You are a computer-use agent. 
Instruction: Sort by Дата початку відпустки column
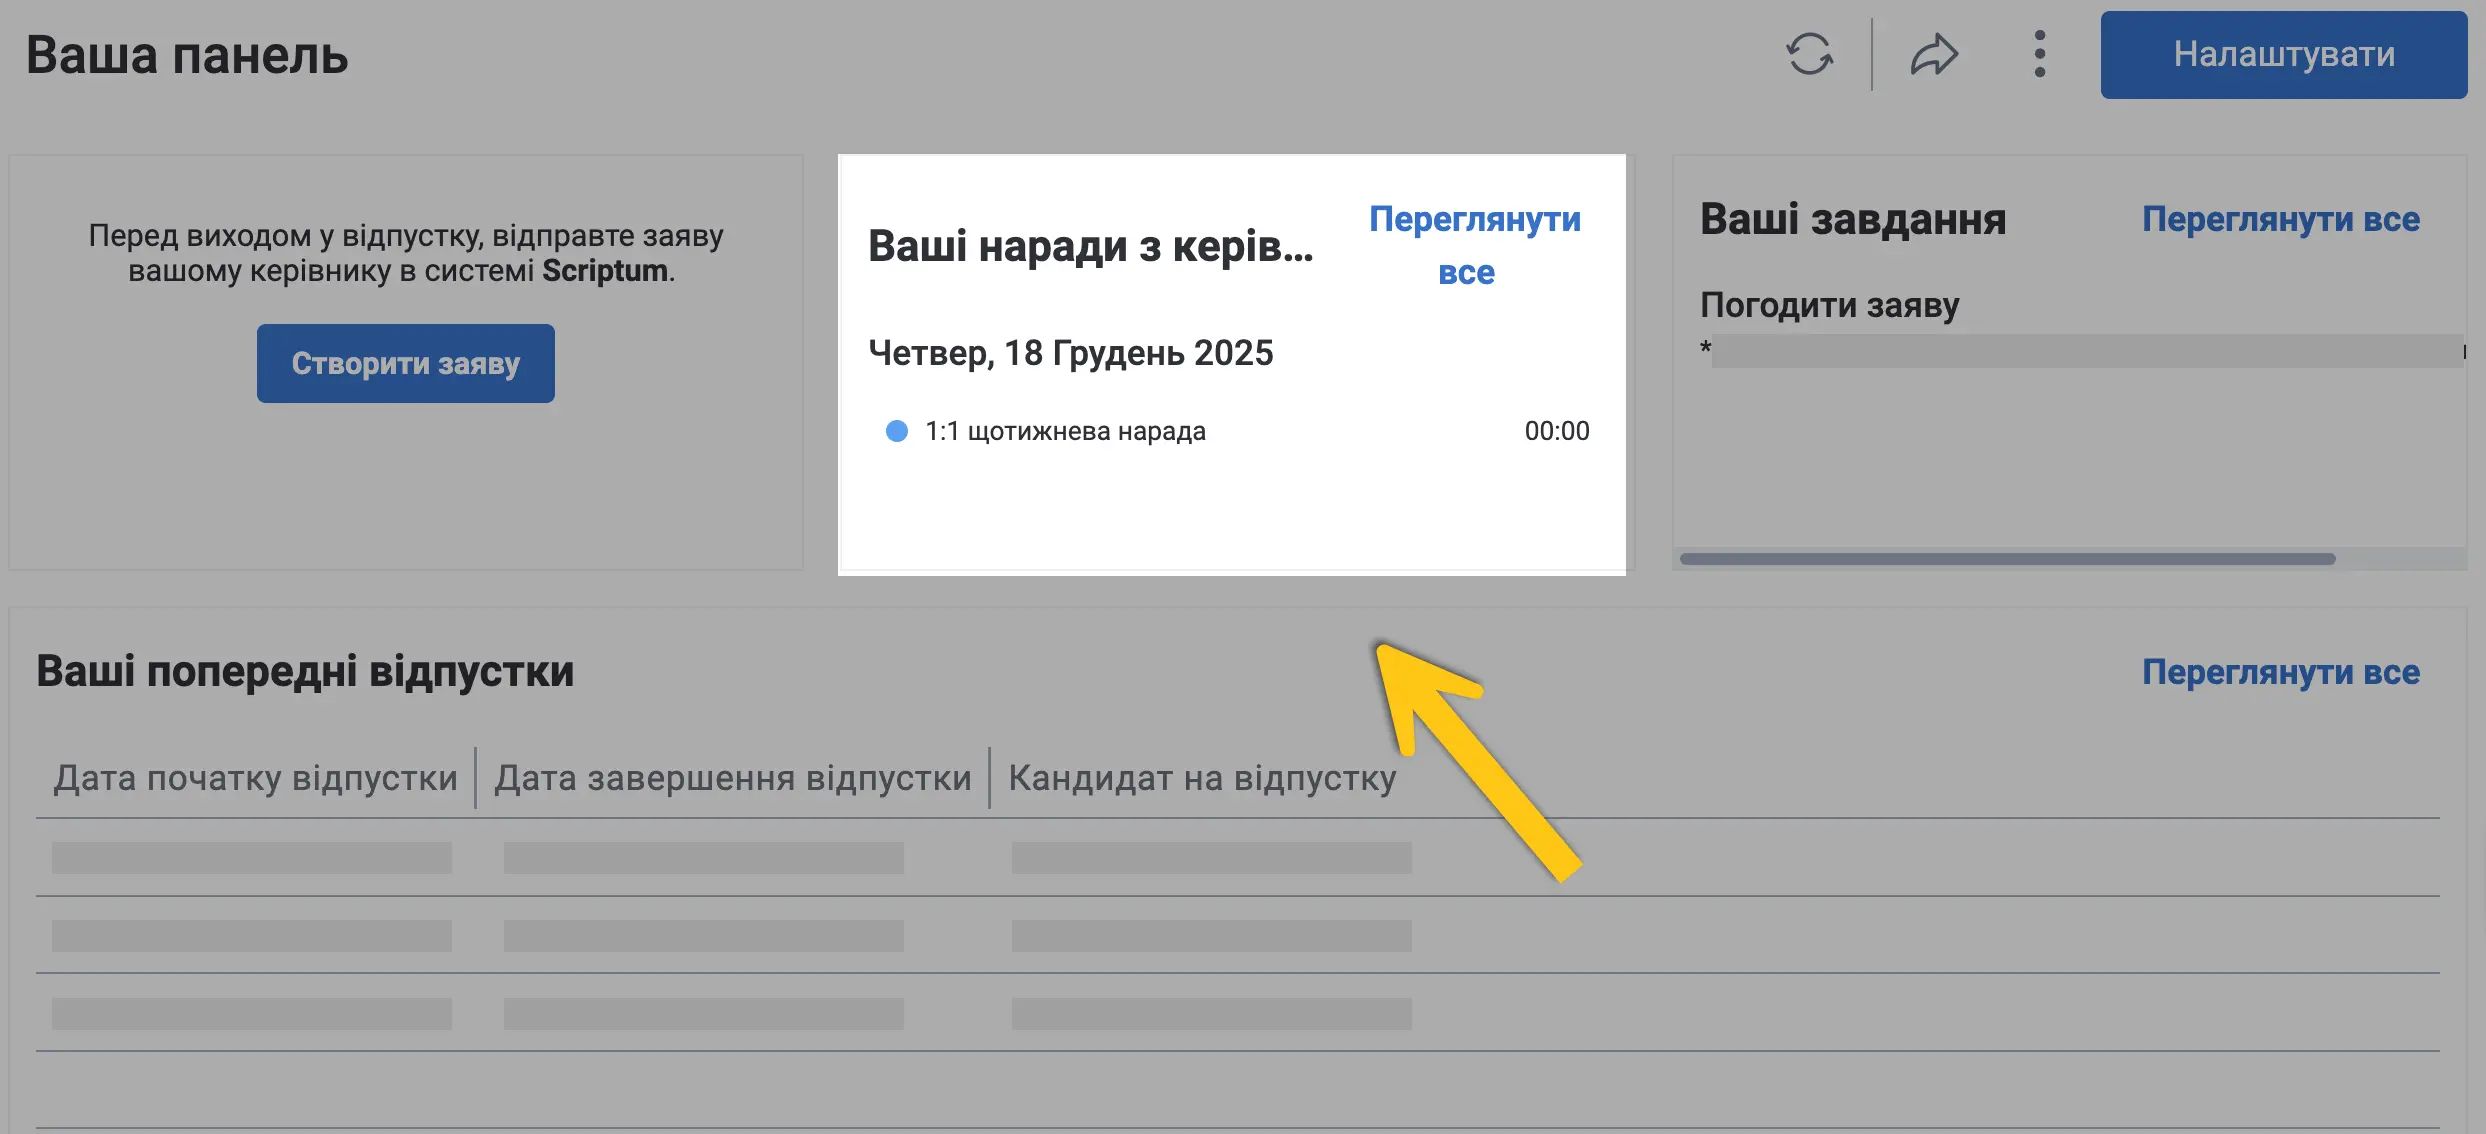pos(255,778)
